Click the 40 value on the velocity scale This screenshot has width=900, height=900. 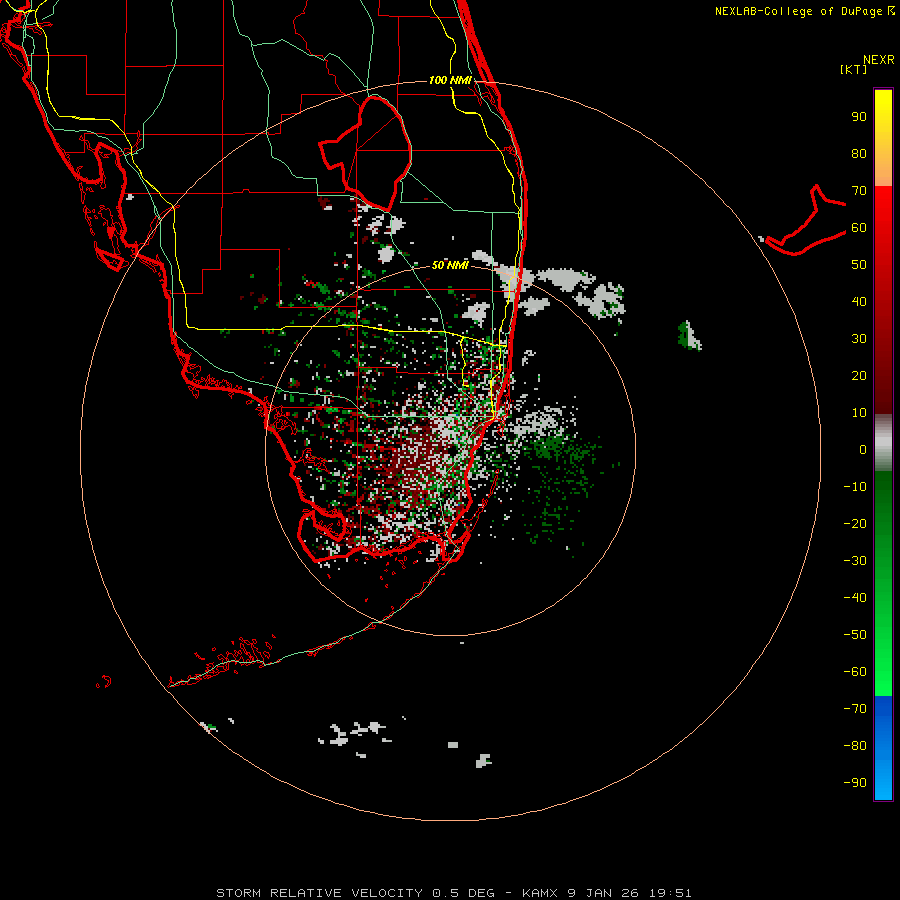pyautogui.click(x=859, y=301)
